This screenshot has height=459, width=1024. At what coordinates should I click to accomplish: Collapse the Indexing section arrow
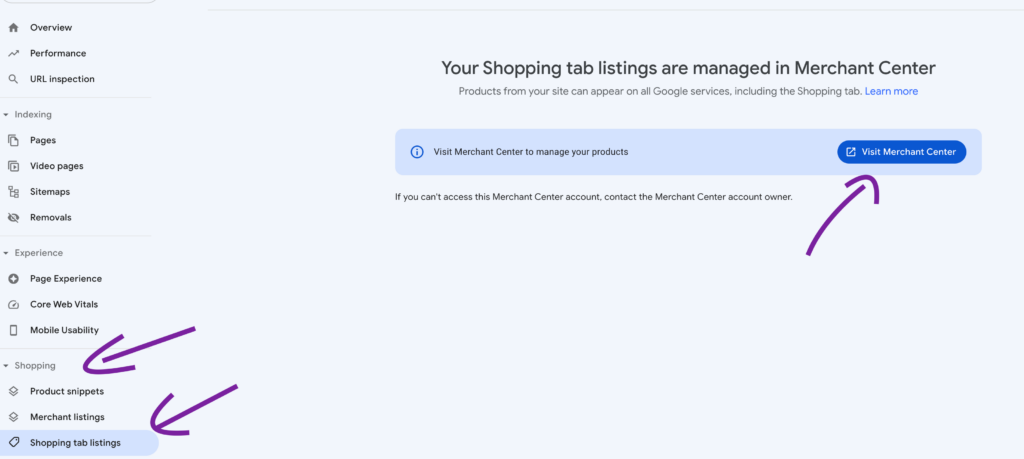pos(6,115)
